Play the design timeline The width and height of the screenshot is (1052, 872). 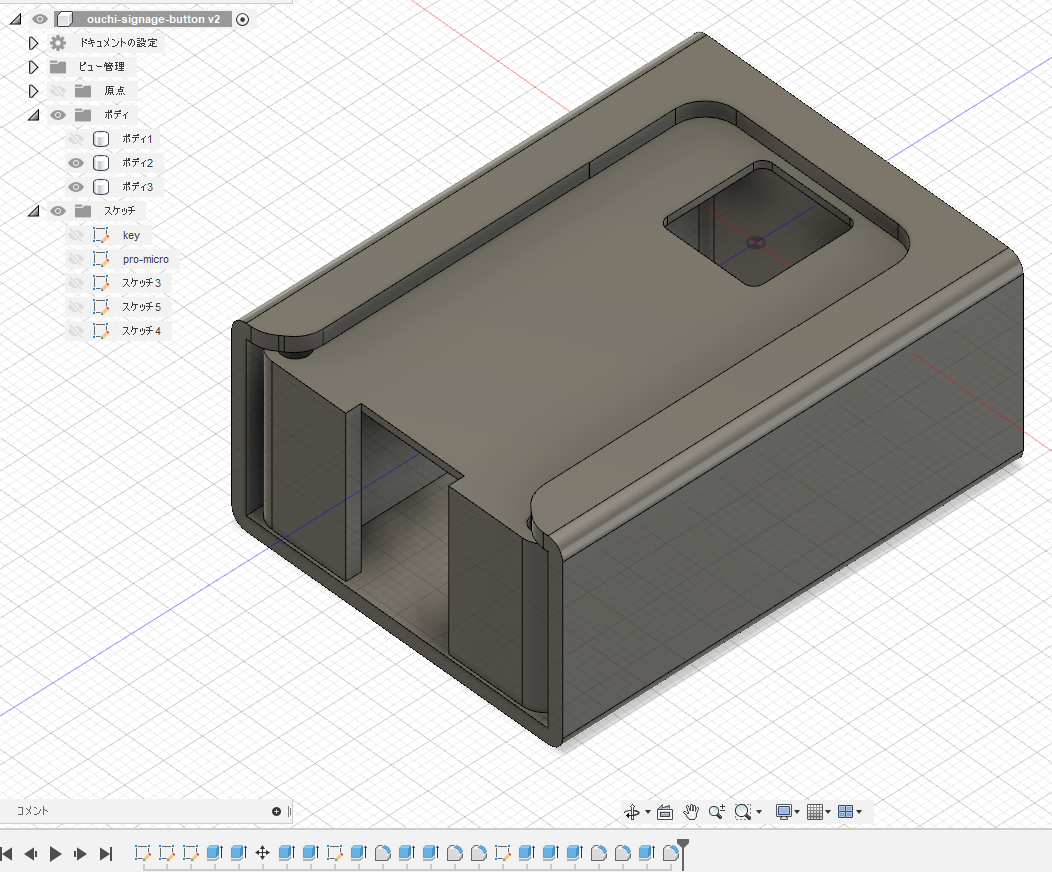coord(56,854)
